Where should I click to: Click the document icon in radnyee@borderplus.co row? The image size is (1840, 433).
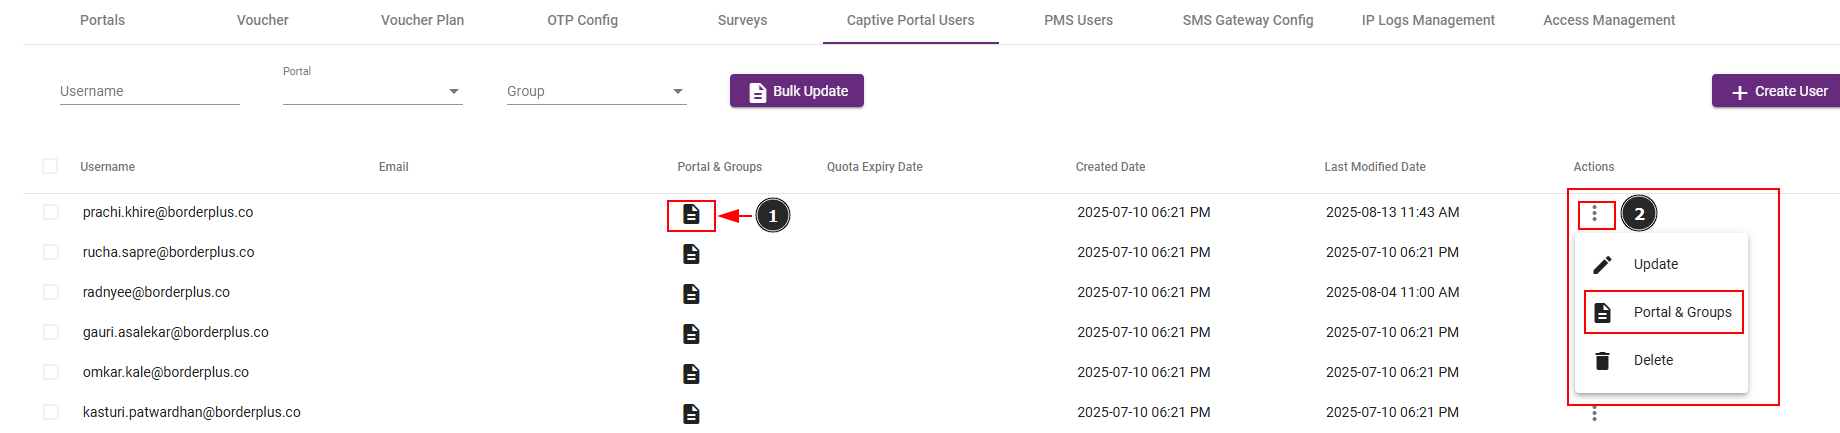[691, 294]
